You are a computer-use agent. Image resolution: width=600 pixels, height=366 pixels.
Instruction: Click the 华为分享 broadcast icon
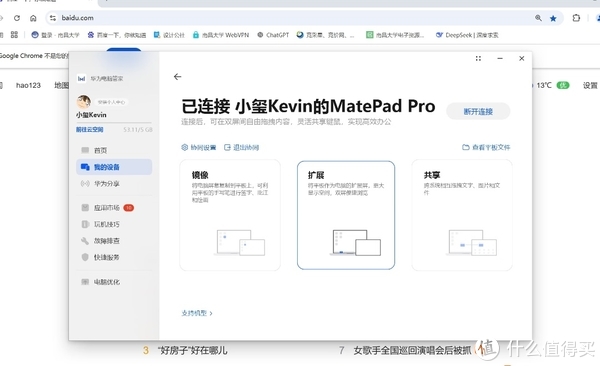pos(85,184)
